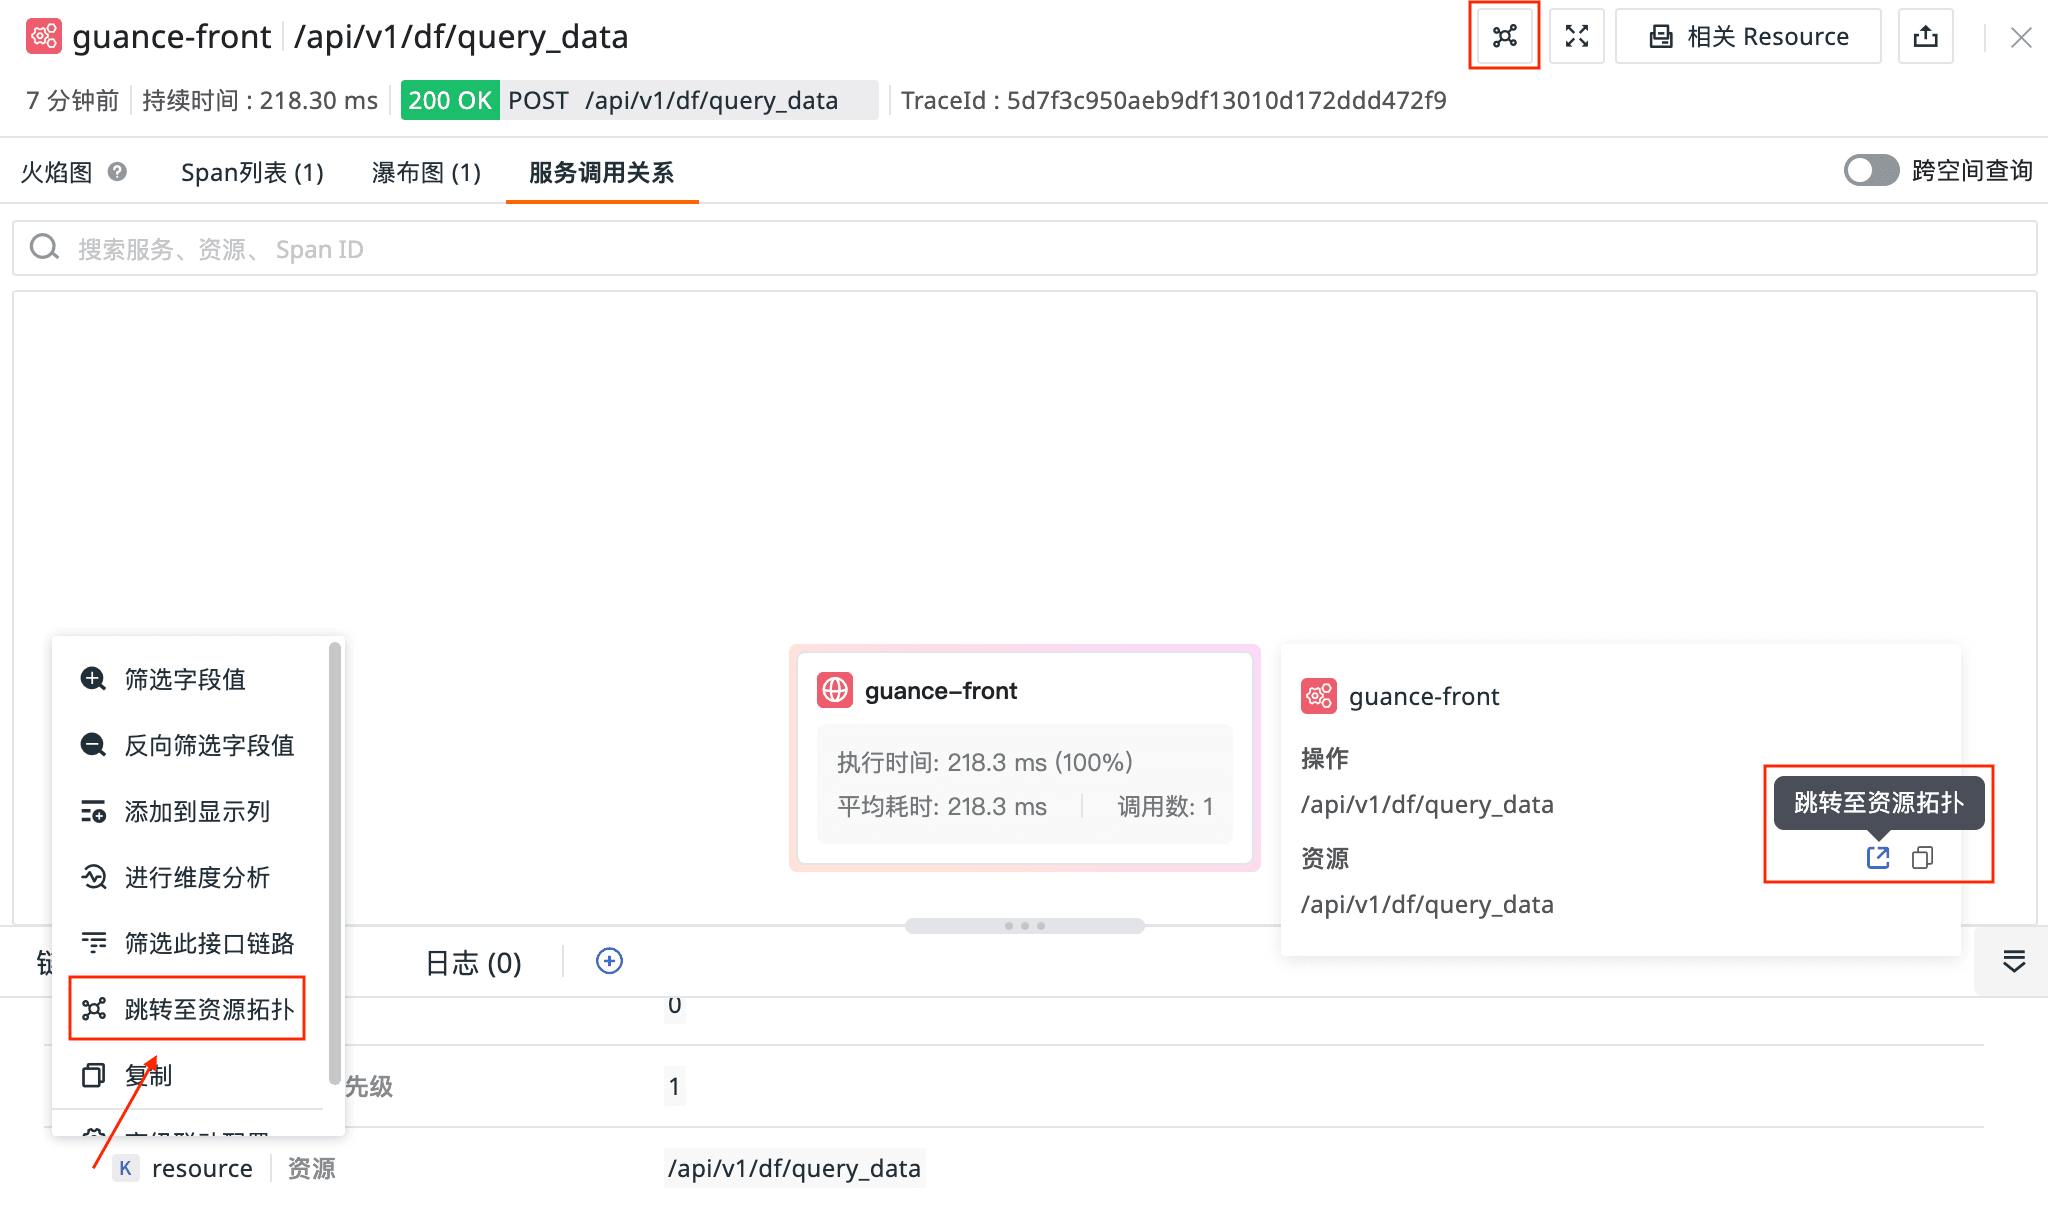
Task: Click the fullscreen expand icon
Action: [1576, 37]
